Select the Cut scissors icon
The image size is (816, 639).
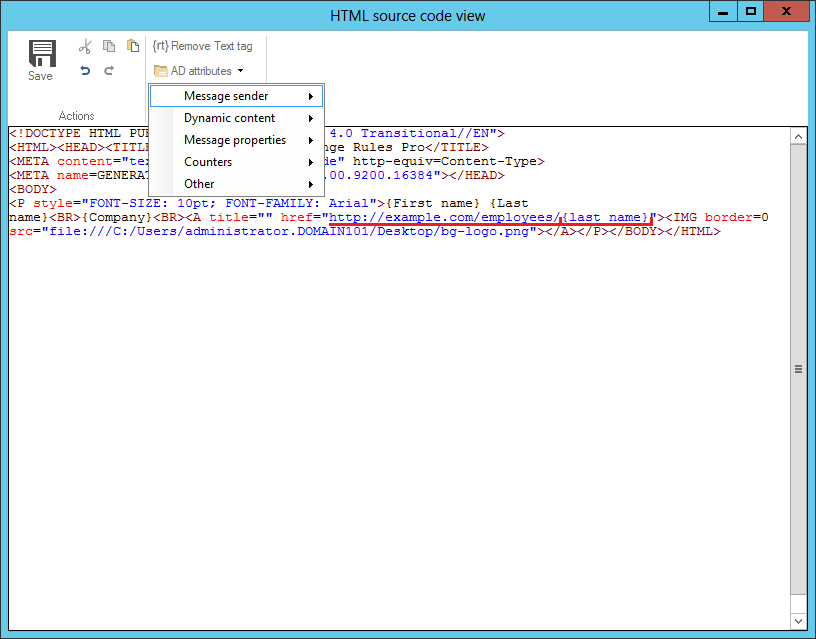[85, 45]
